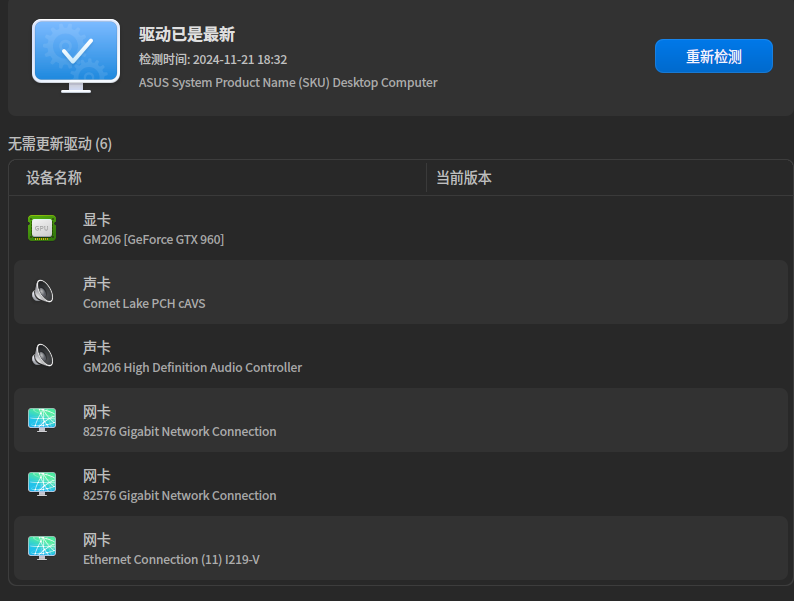Click the 设备名称 column header

click(54, 178)
